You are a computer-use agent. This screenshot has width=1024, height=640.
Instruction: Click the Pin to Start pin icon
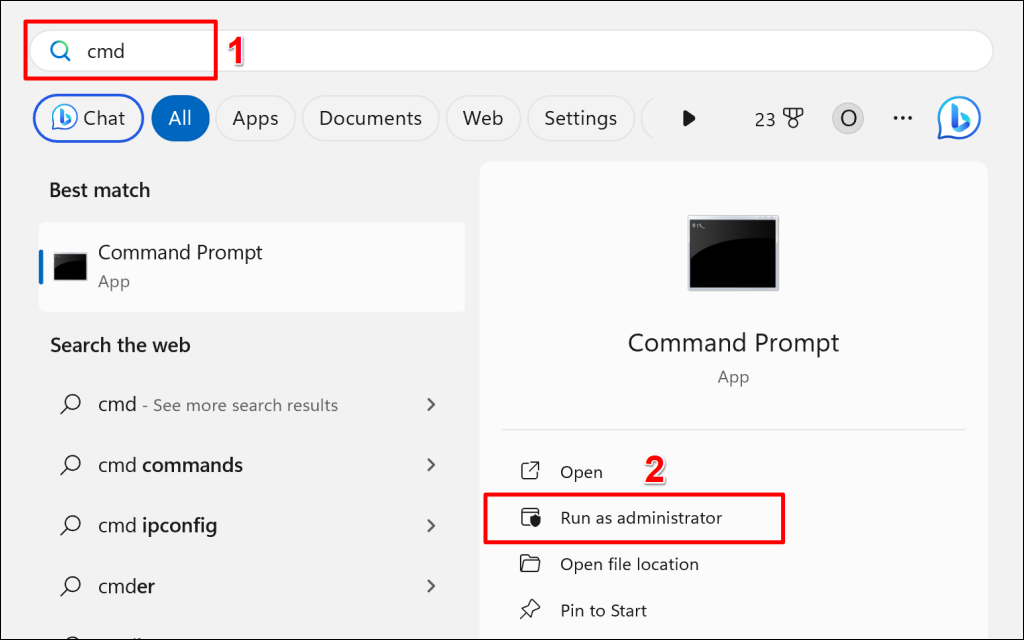click(530, 610)
